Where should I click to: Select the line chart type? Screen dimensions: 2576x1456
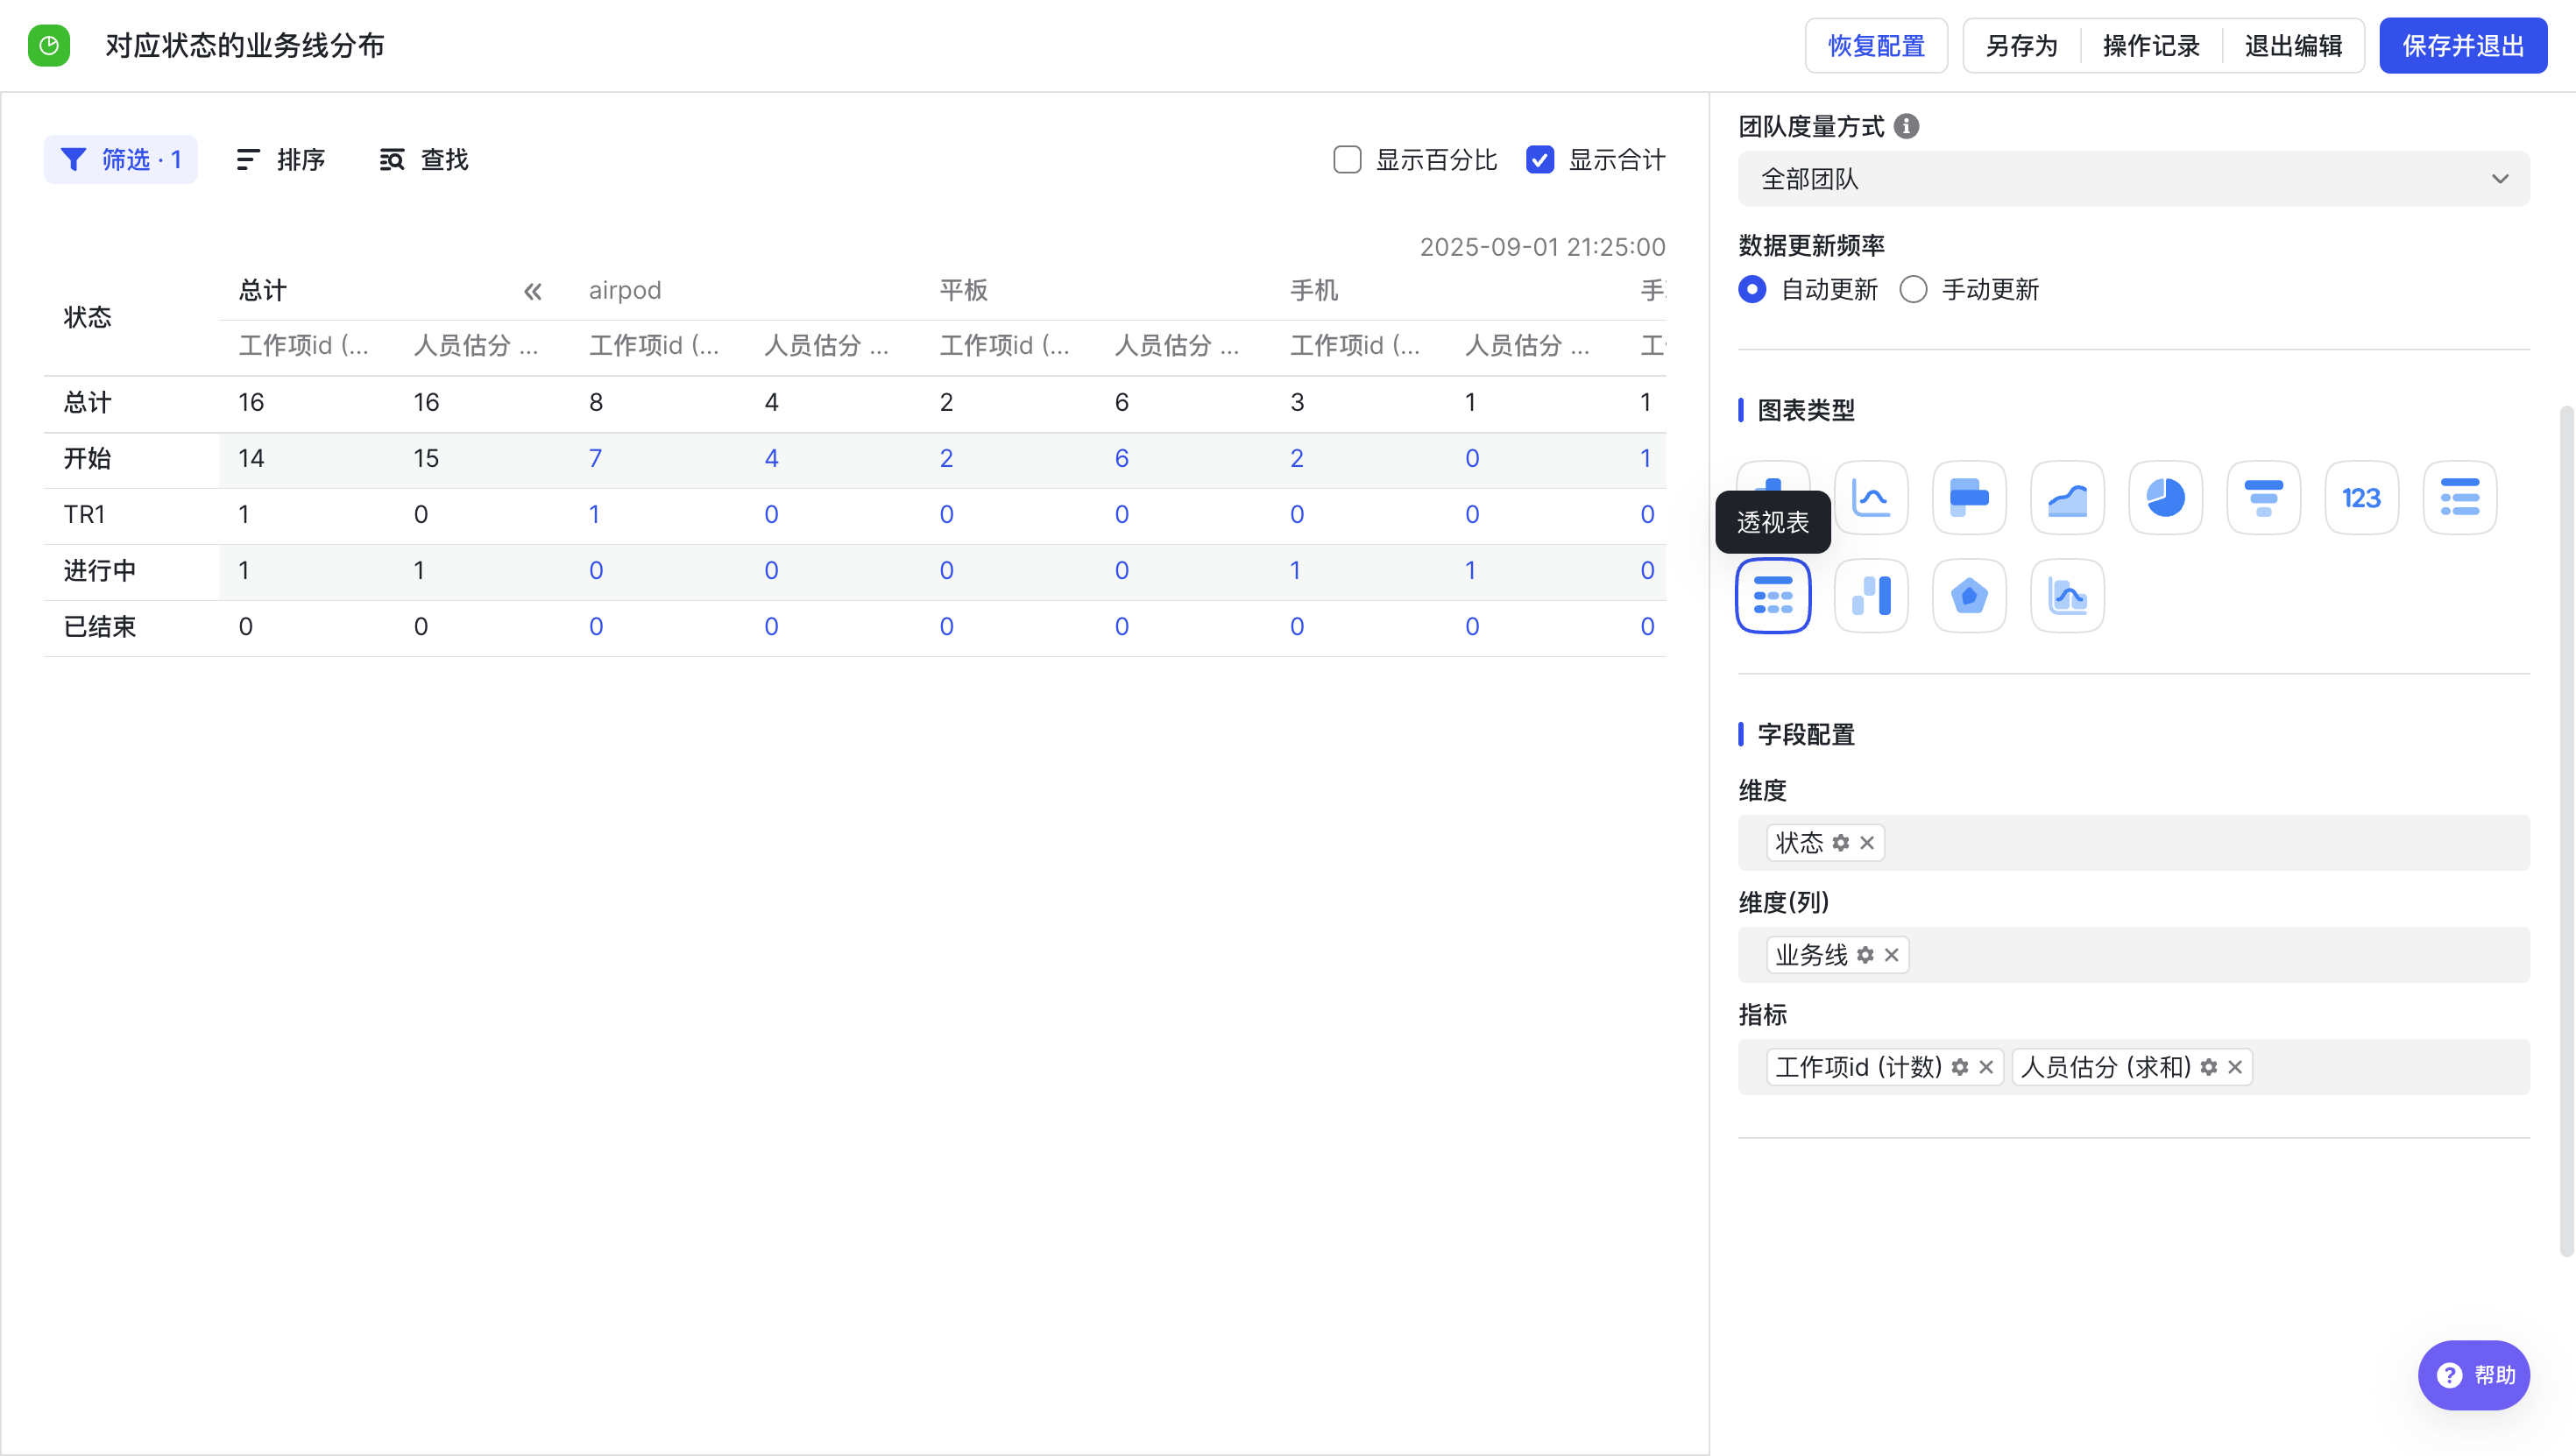pos(1871,498)
